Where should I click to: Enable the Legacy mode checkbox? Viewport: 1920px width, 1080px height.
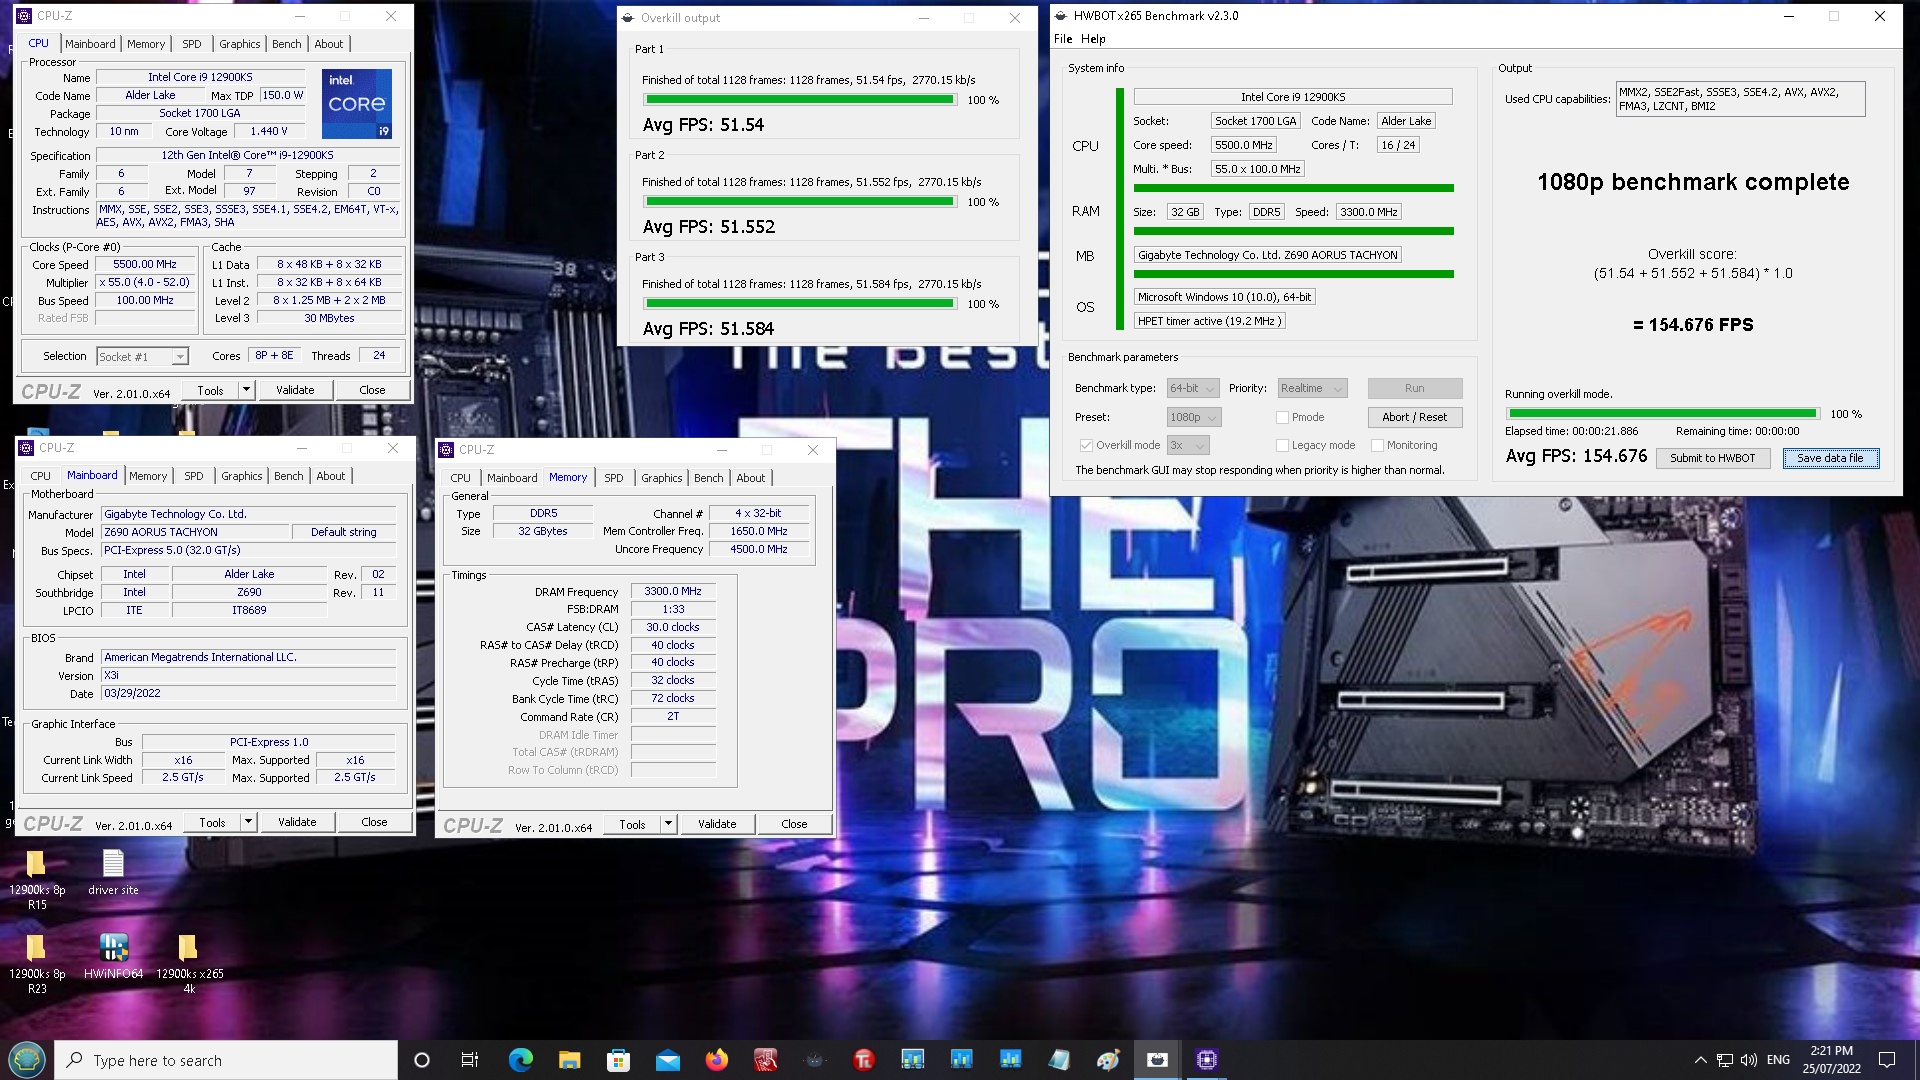pyautogui.click(x=1282, y=445)
